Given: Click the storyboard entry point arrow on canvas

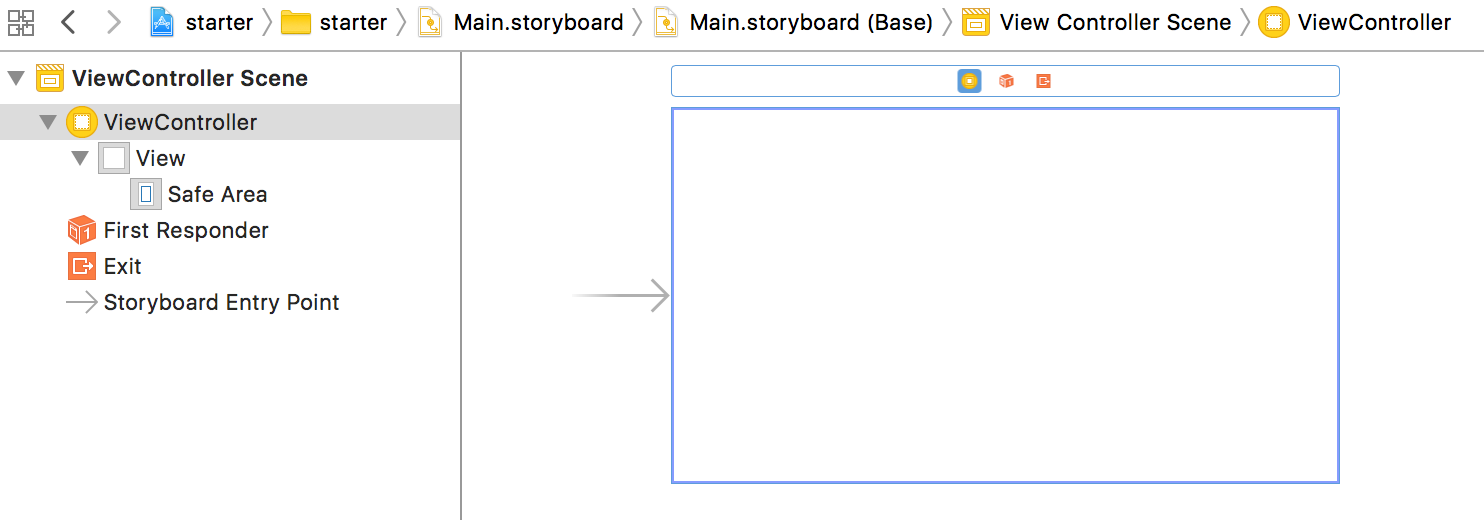Looking at the screenshot, I should tap(621, 296).
